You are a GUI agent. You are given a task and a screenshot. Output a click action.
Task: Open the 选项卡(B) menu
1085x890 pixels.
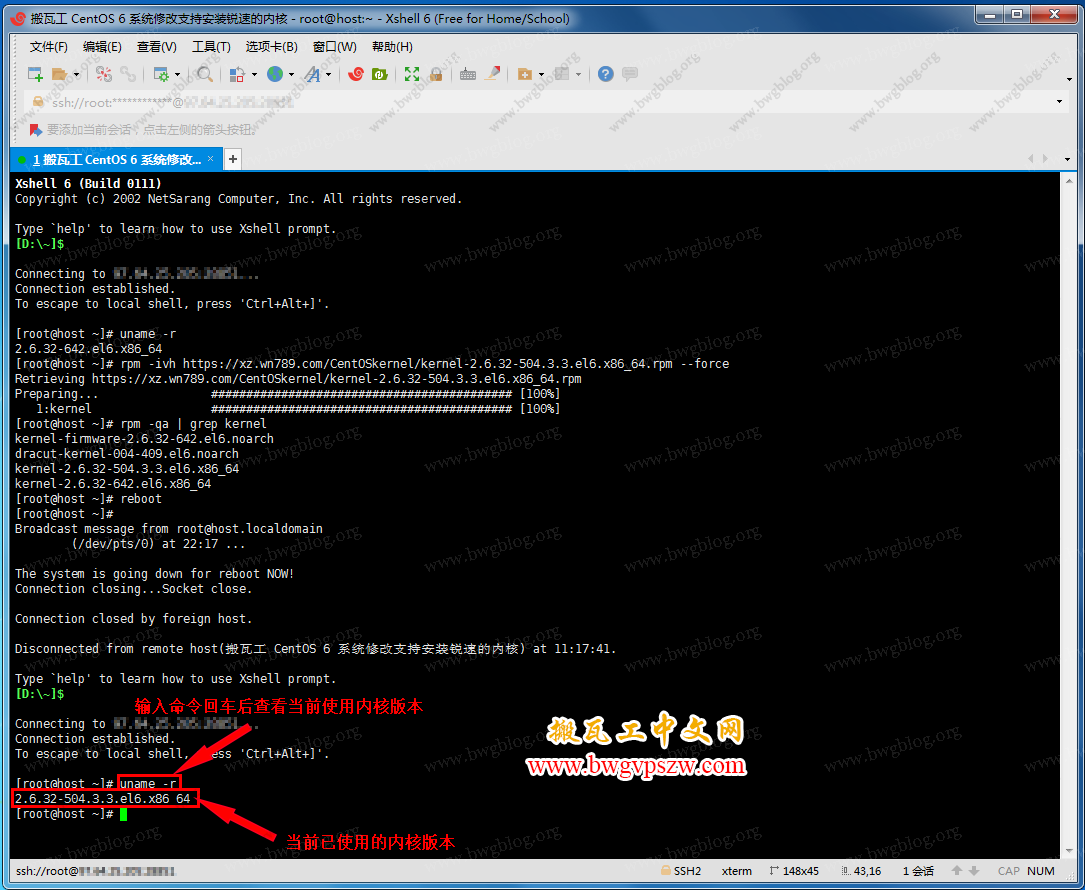point(271,47)
